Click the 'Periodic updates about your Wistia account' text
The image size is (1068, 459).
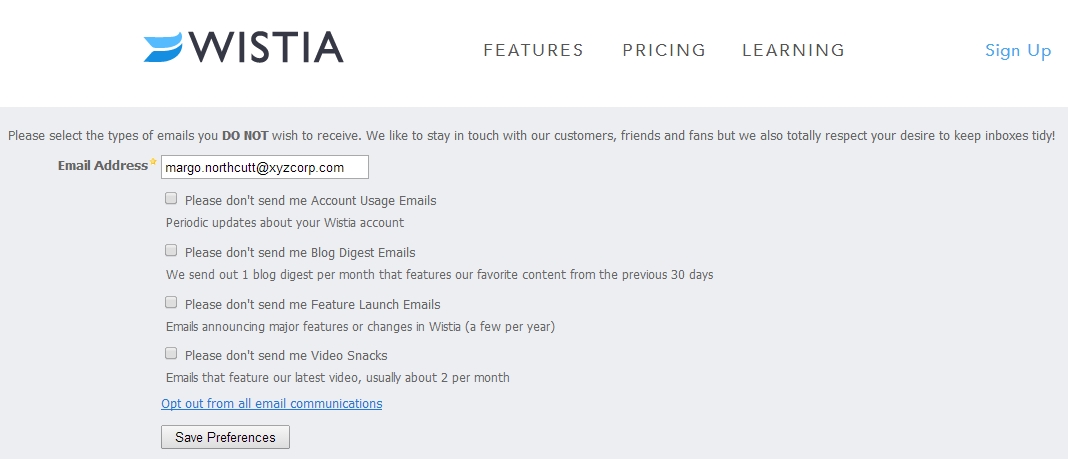point(285,223)
